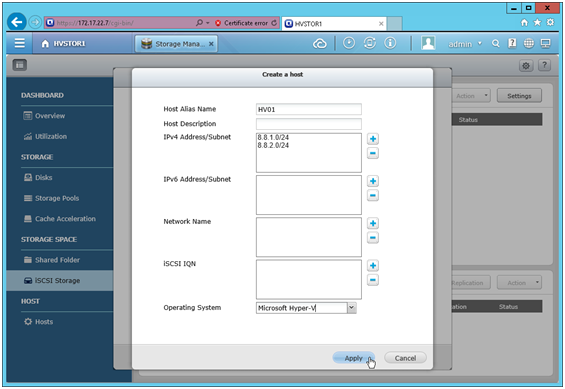
Task: Open event notifications info icon
Action: point(390,43)
